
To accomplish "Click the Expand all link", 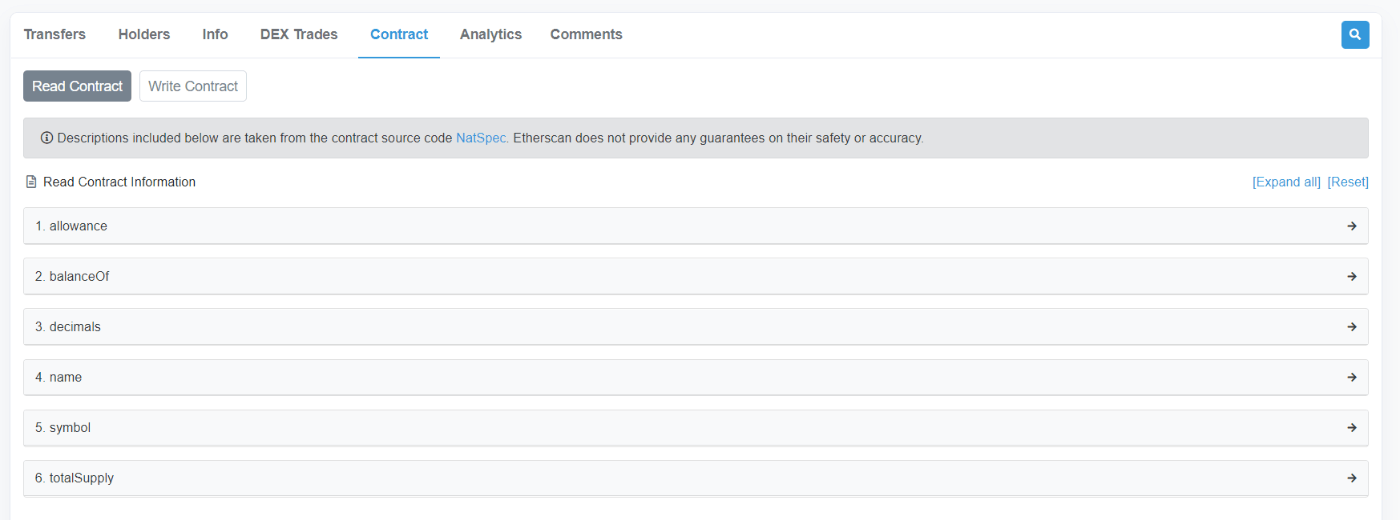I will 1286,182.
